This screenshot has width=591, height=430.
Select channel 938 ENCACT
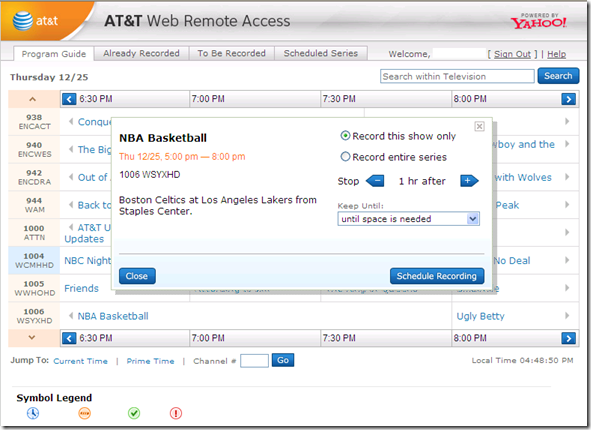(x=34, y=122)
